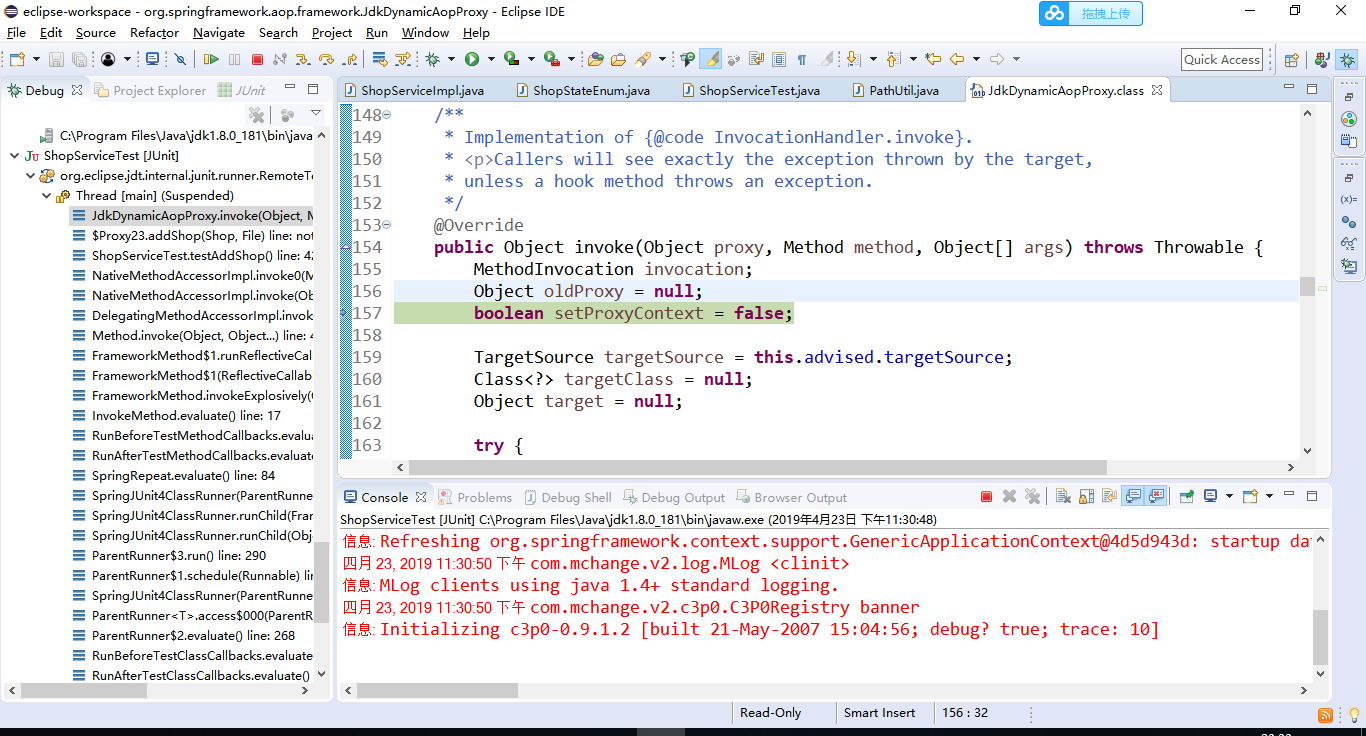Screen dimensions: 1366x736
Task: Click the cloud upload button at top
Action: pyautogui.click(x=1091, y=13)
